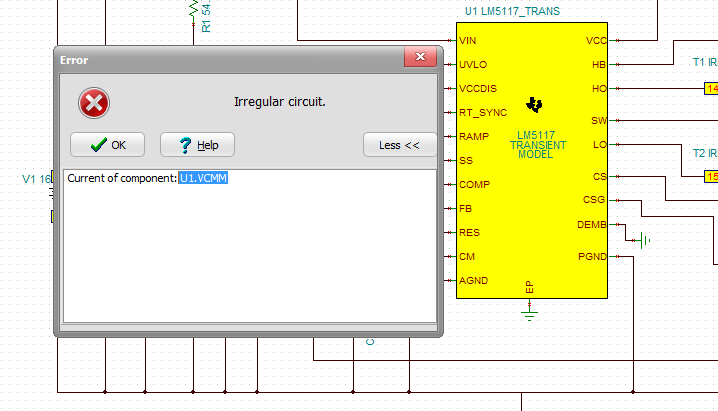This screenshot has width=718, height=411.
Task: Select the AGND pin label
Action: 473,281
